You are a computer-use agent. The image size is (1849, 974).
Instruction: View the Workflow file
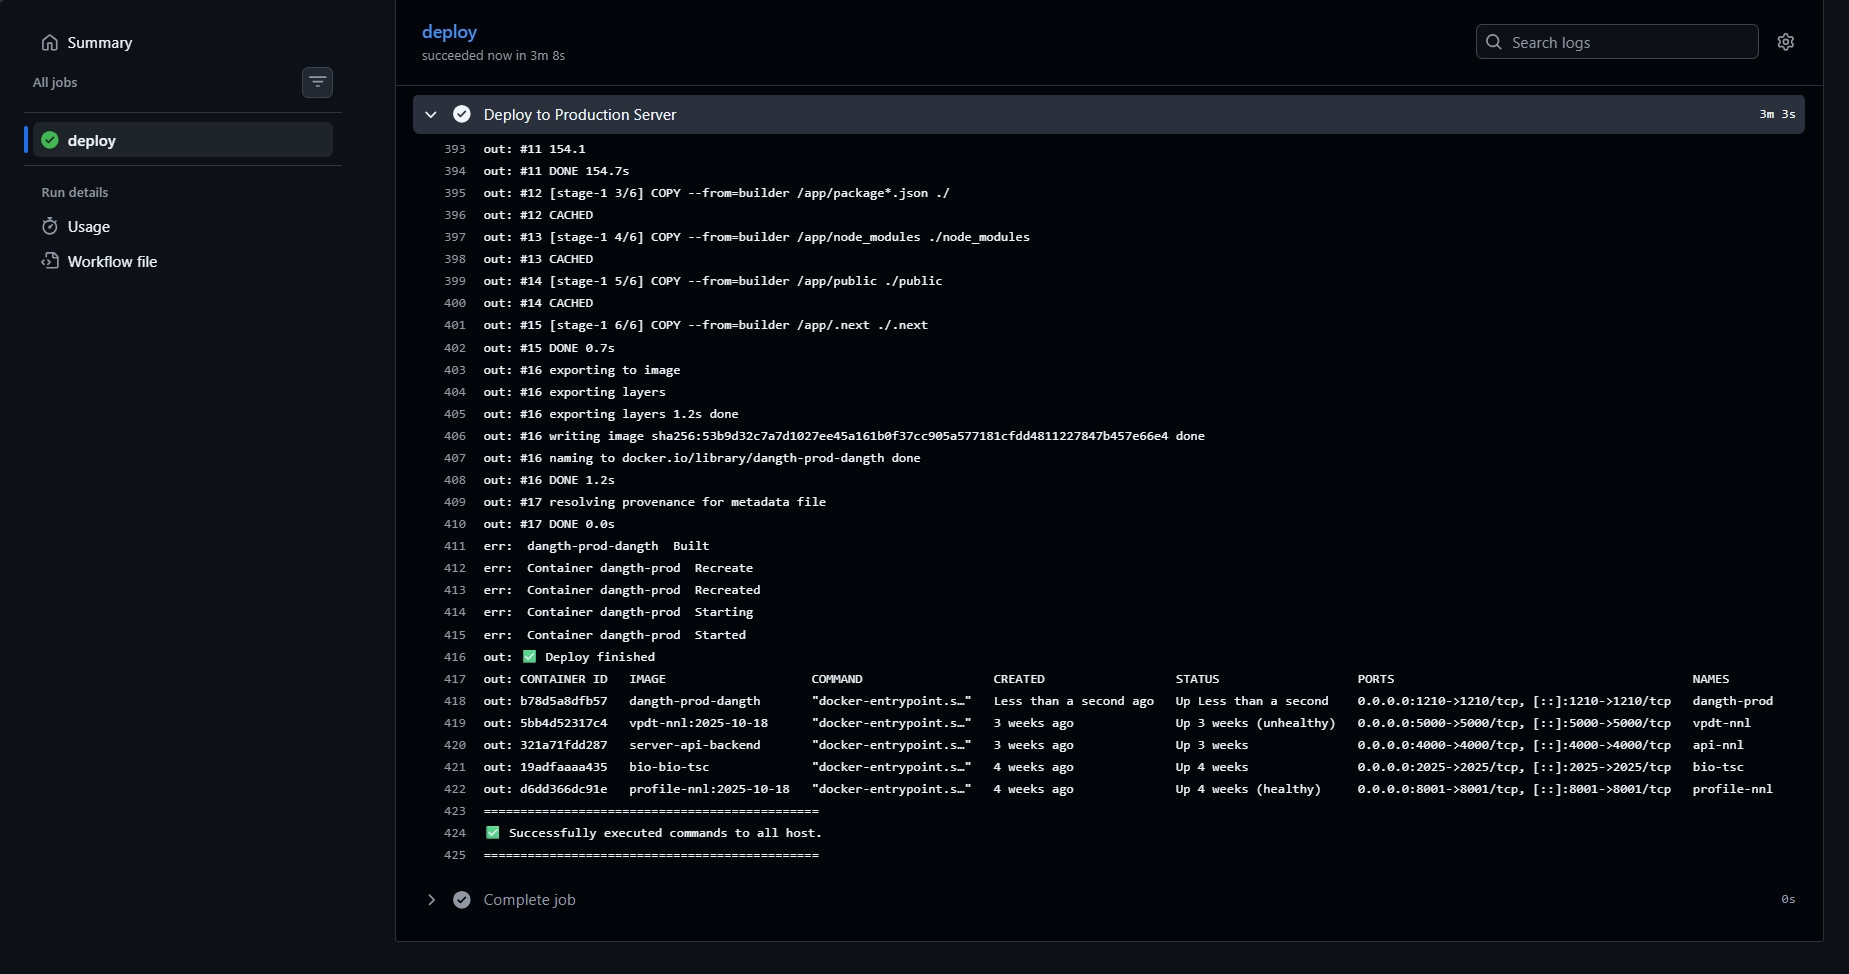pyautogui.click(x=112, y=262)
